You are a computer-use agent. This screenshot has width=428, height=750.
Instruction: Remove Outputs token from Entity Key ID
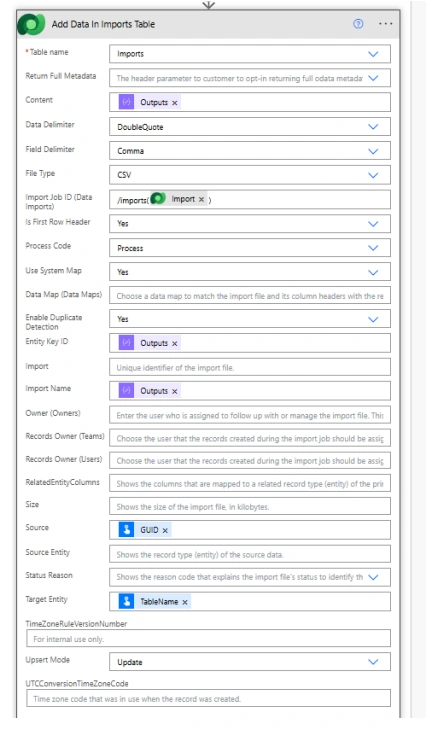point(175,343)
